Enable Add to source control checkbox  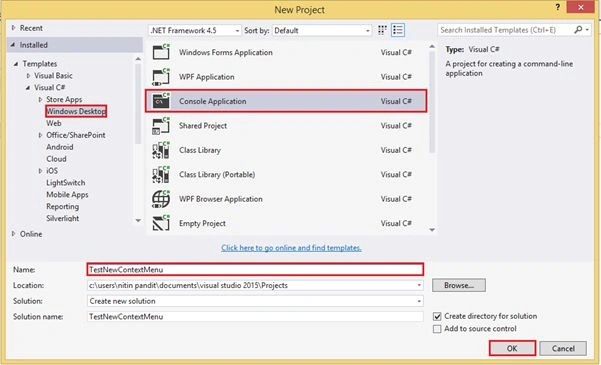(x=437, y=329)
